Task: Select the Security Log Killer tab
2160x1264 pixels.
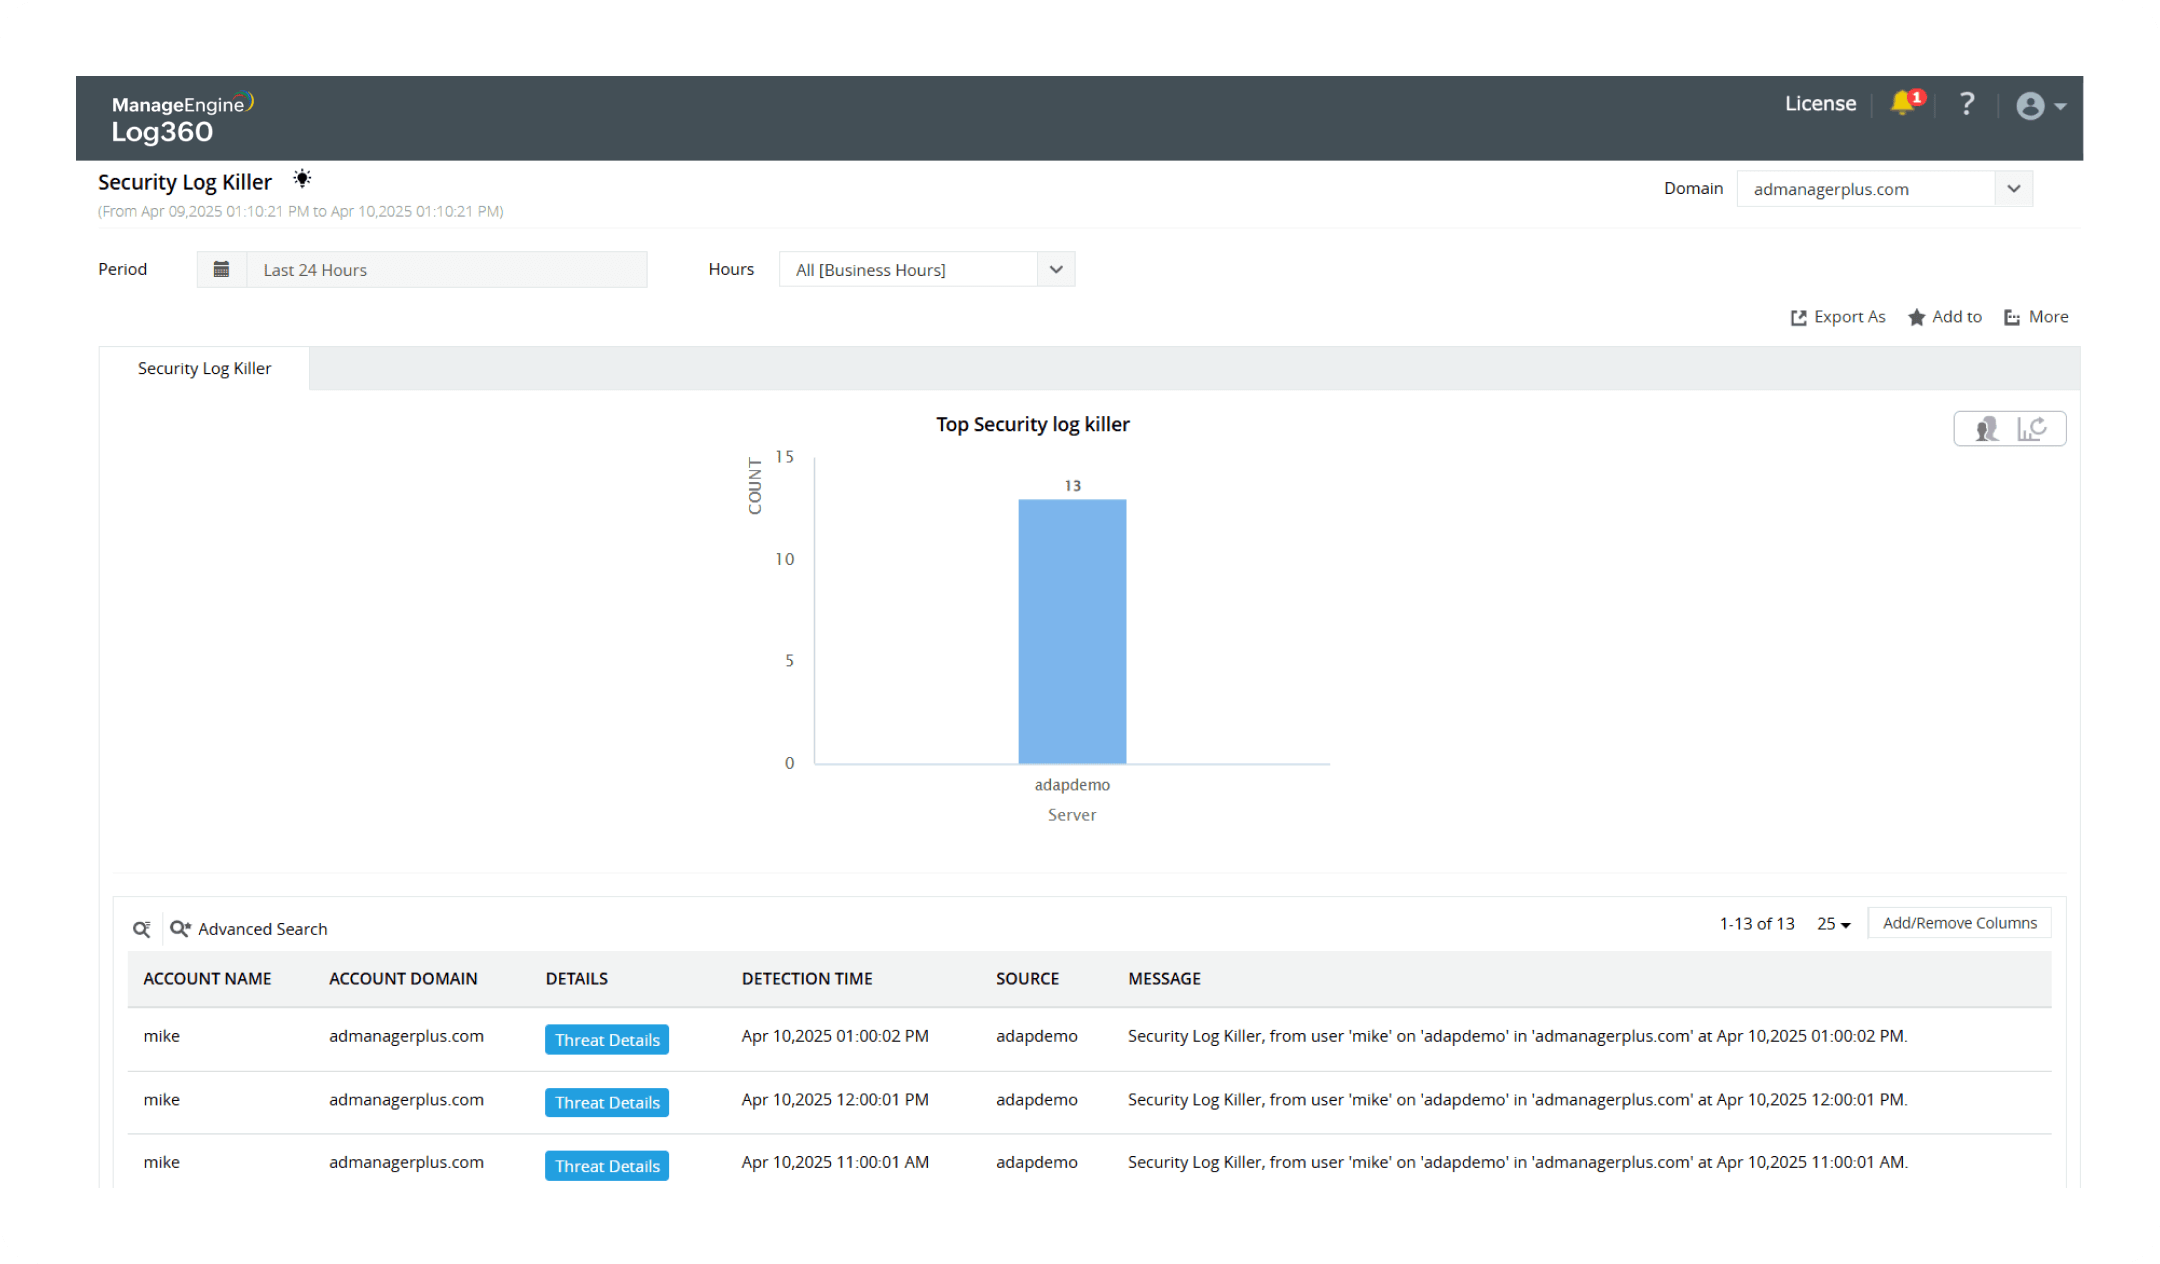Action: click(204, 368)
